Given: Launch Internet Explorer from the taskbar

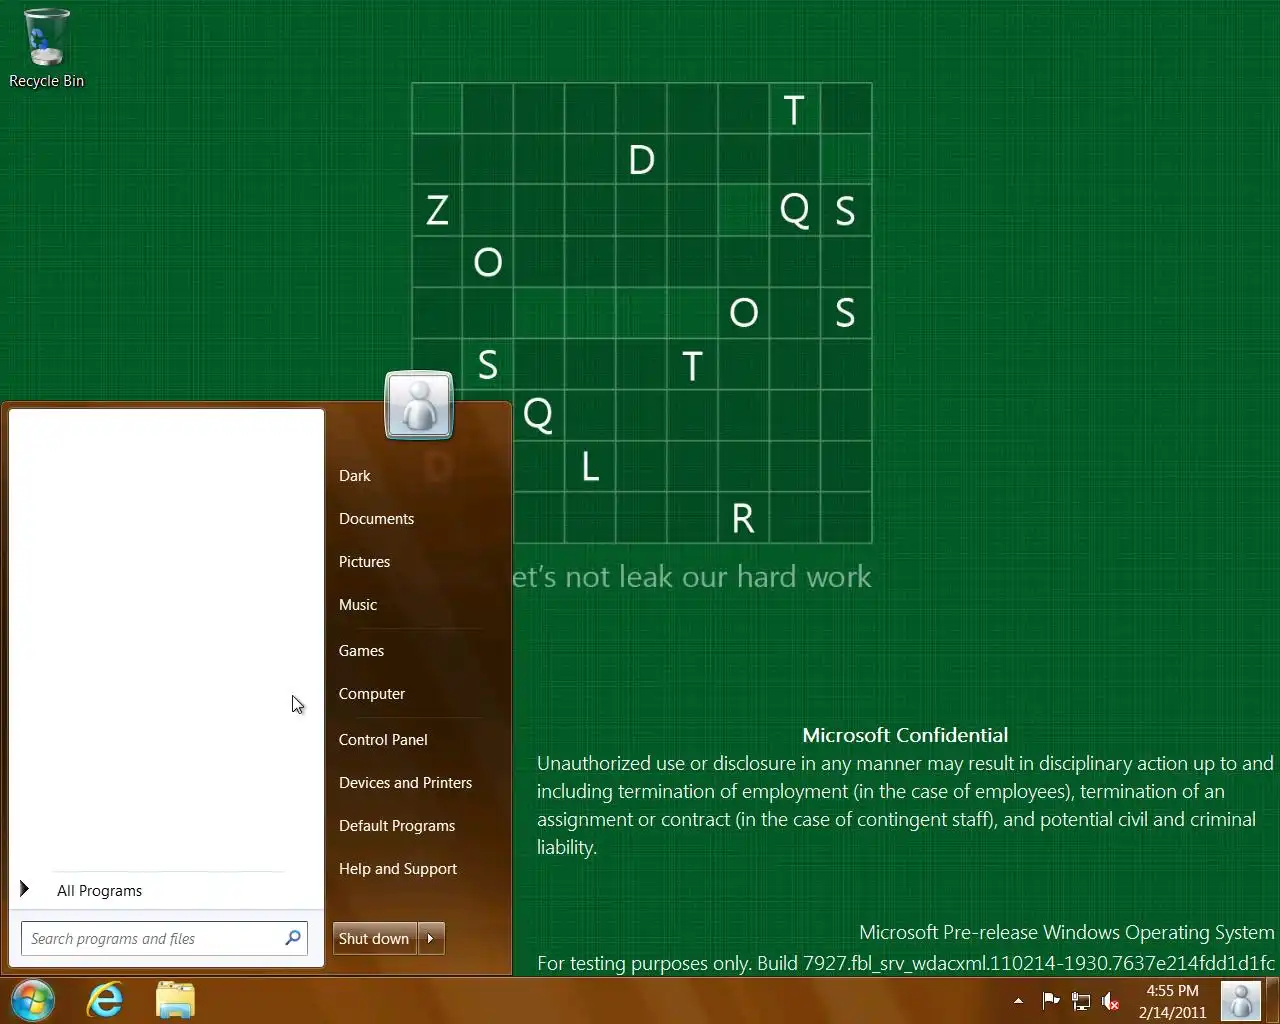Looking at the screenshot, I should click(x=105, y=1000).
